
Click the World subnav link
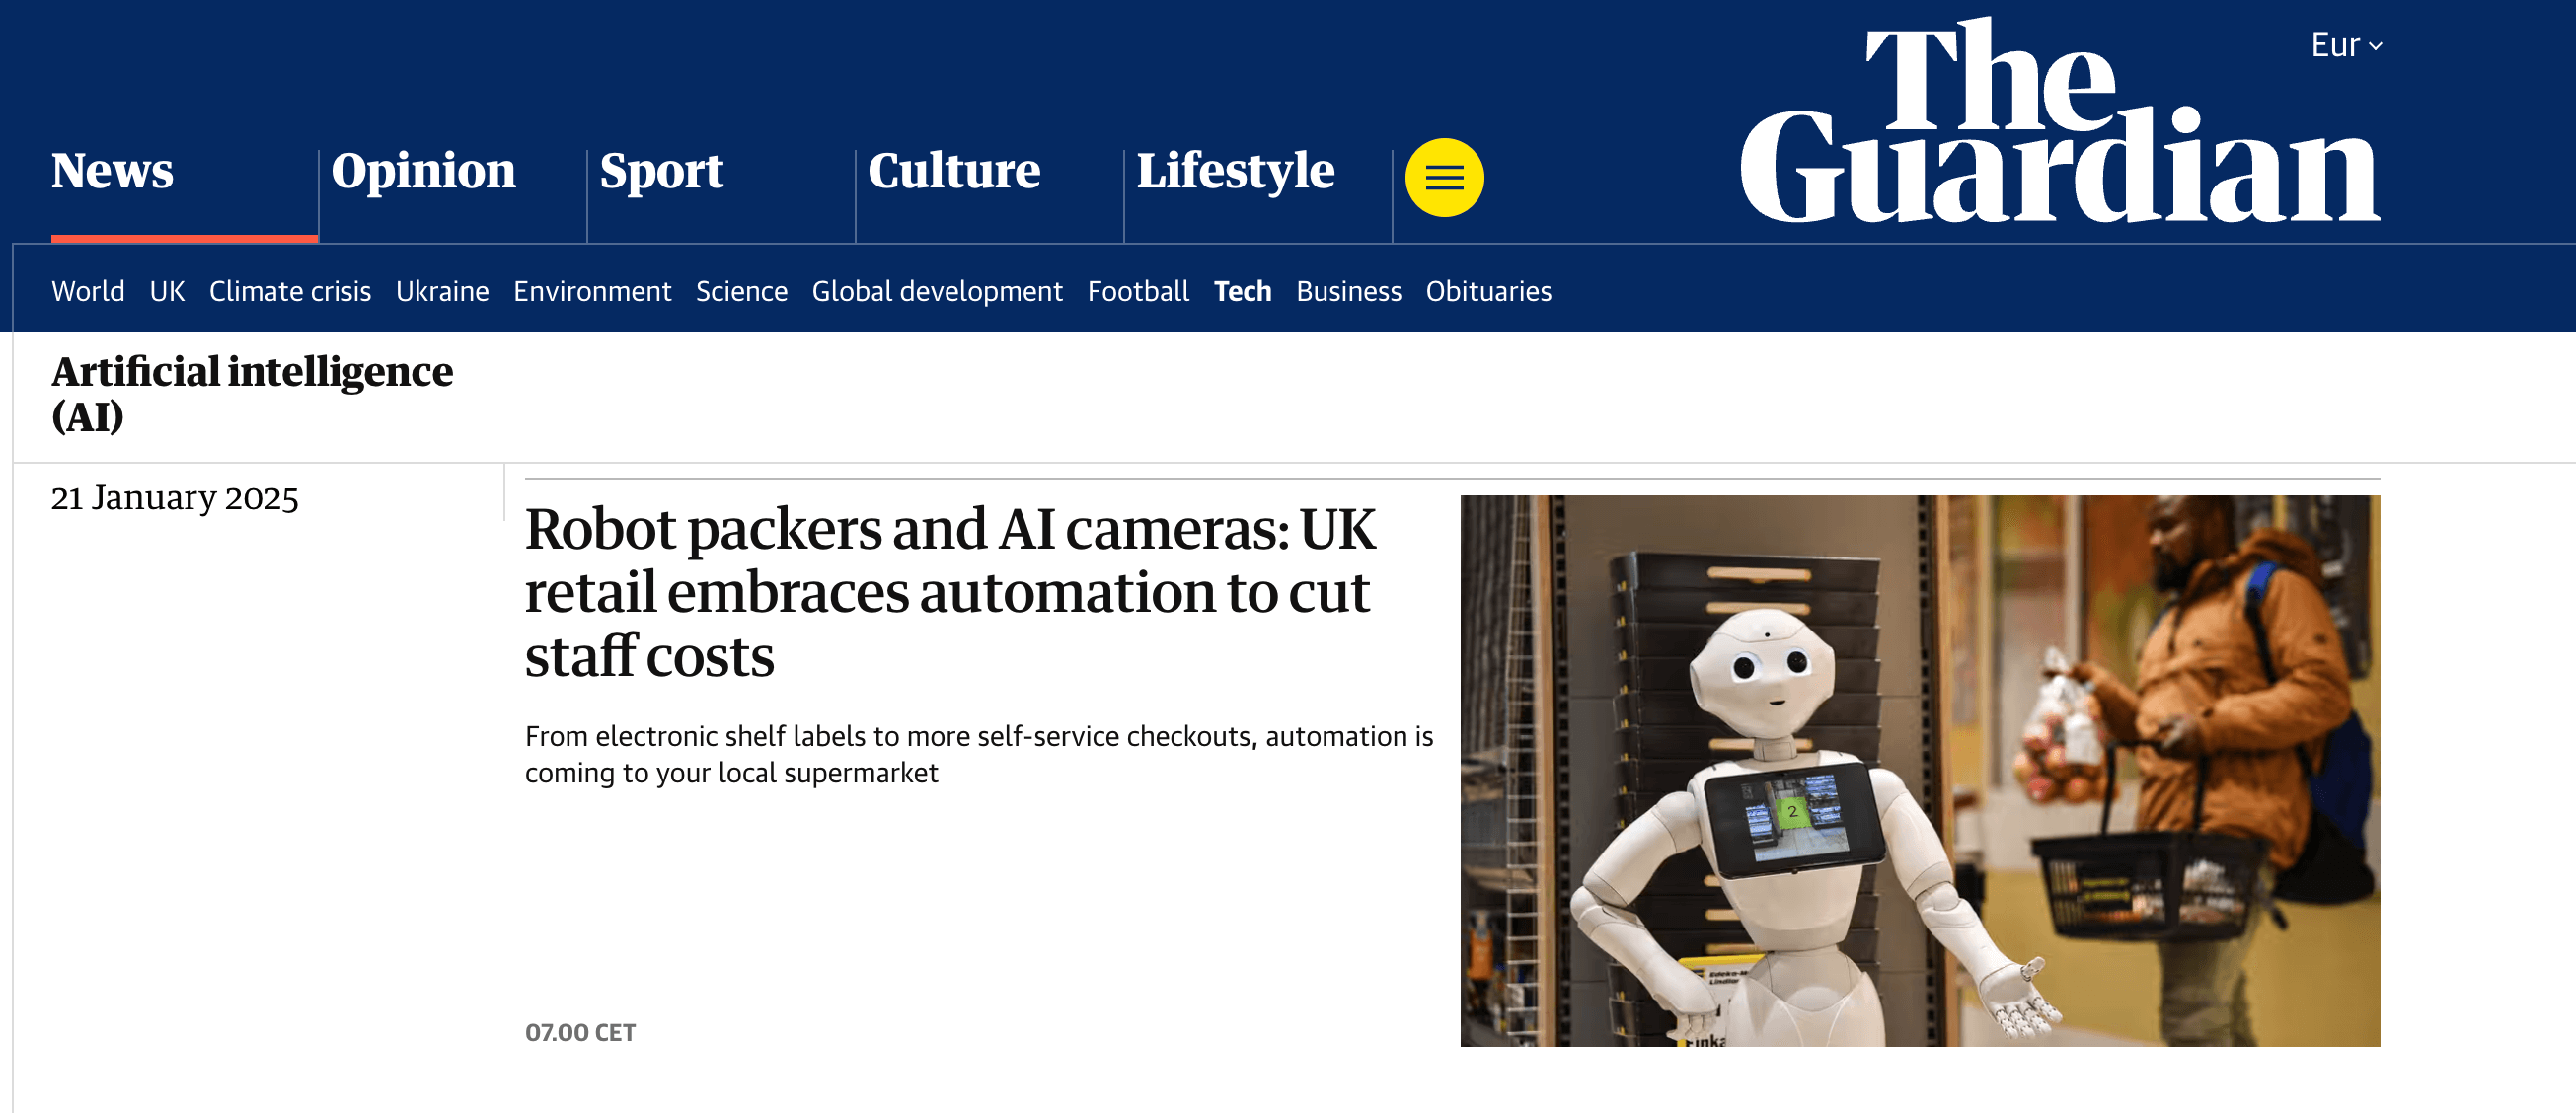[88, 291]
